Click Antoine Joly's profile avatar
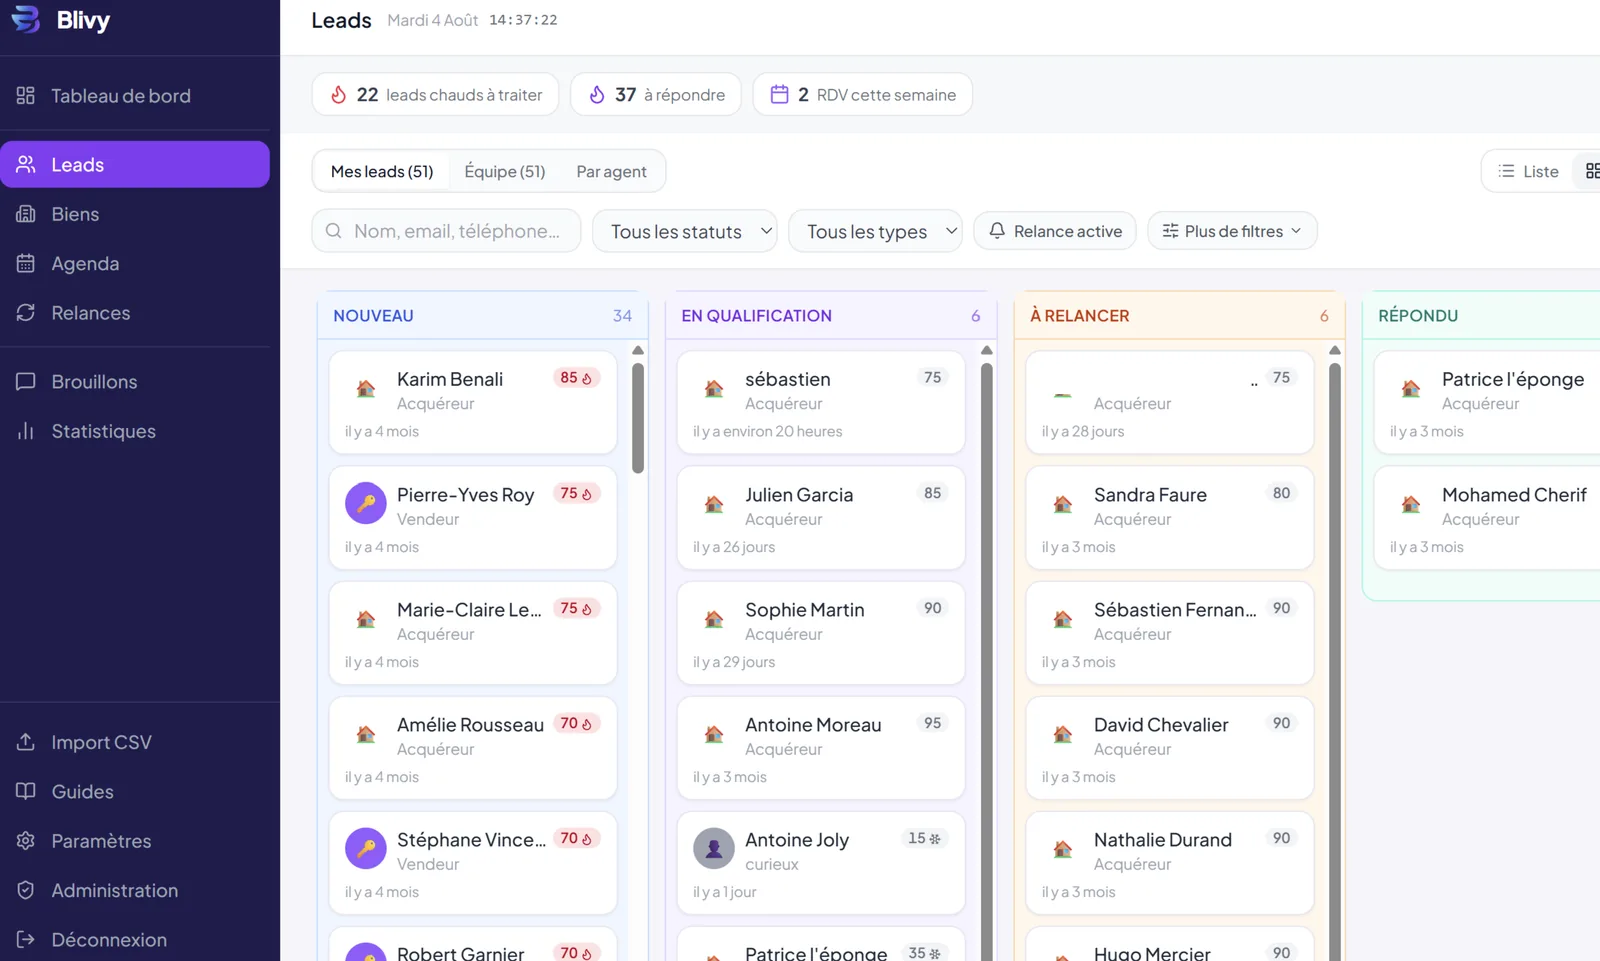This screenshot has height=961, width=1600. coord(714,848)
